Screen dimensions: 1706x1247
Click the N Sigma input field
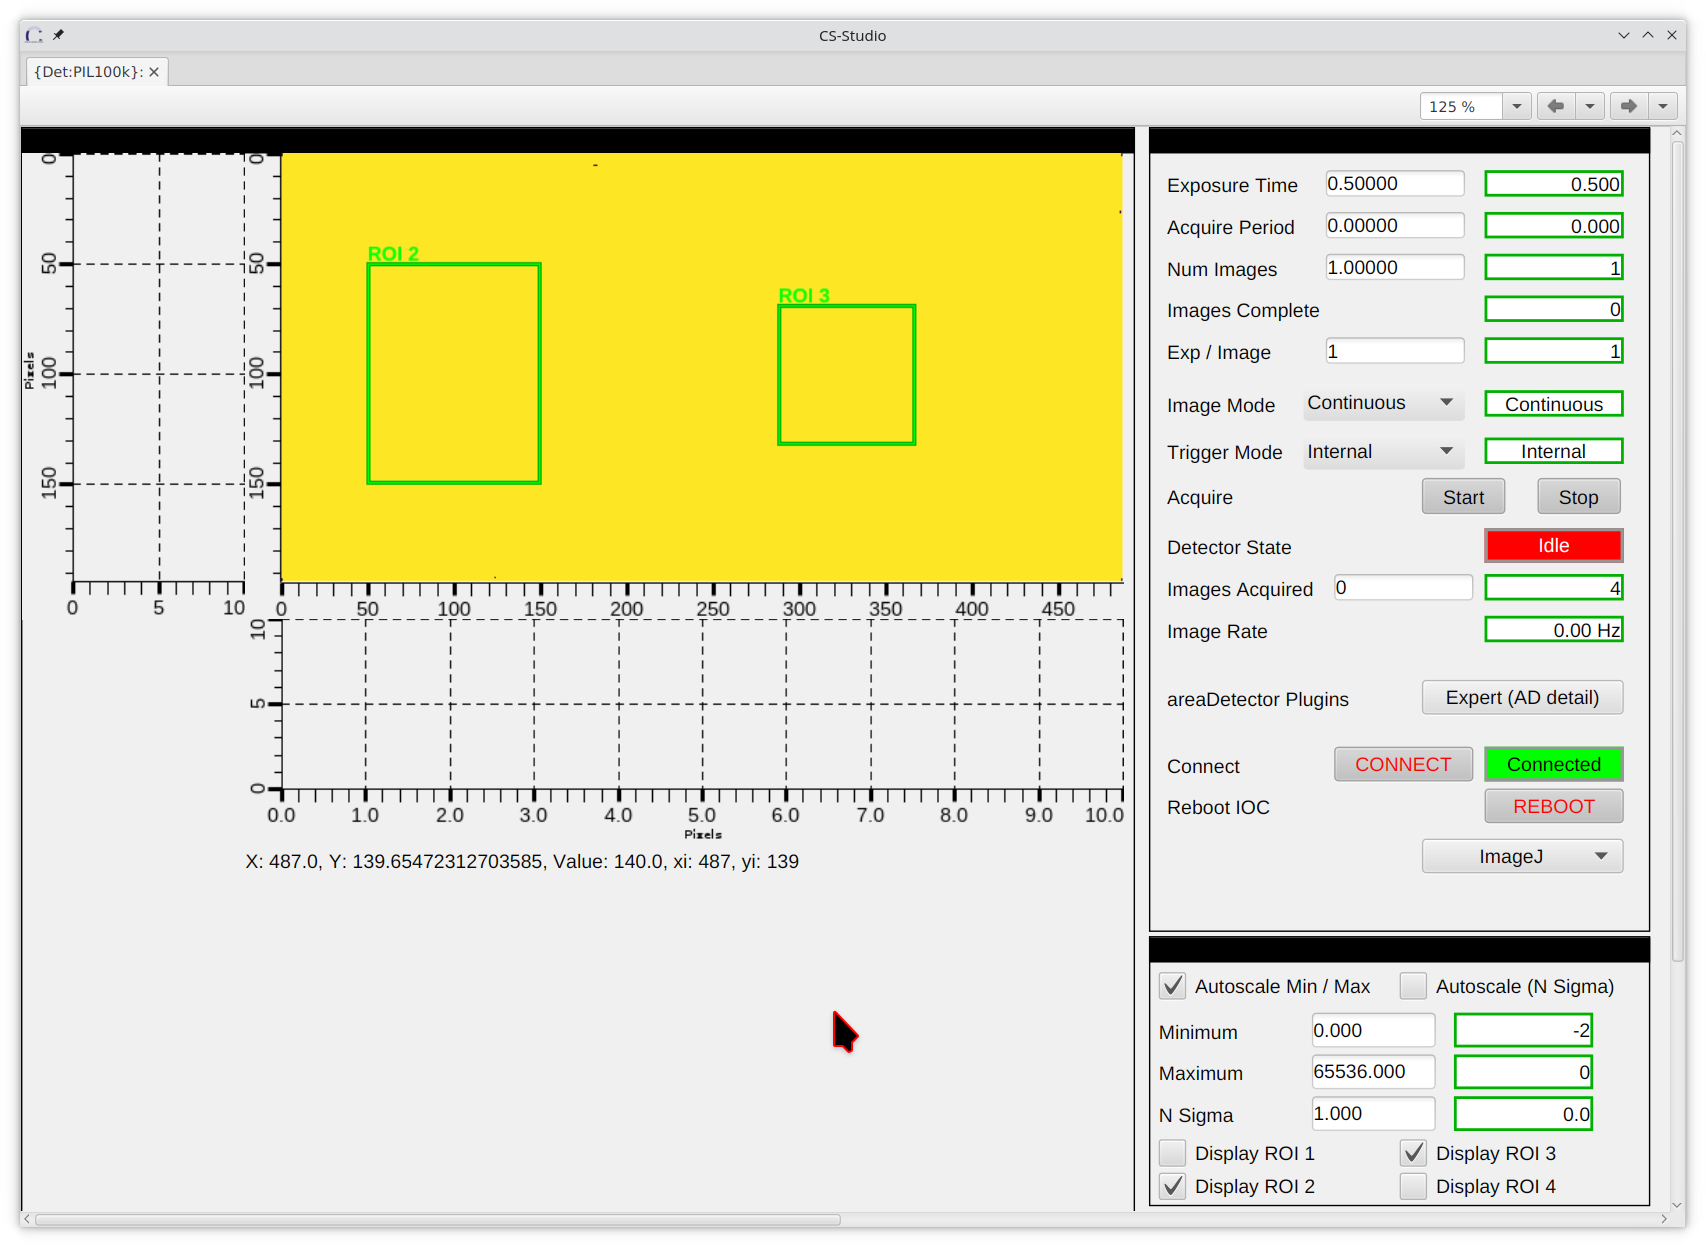tap(1373, 1114)
